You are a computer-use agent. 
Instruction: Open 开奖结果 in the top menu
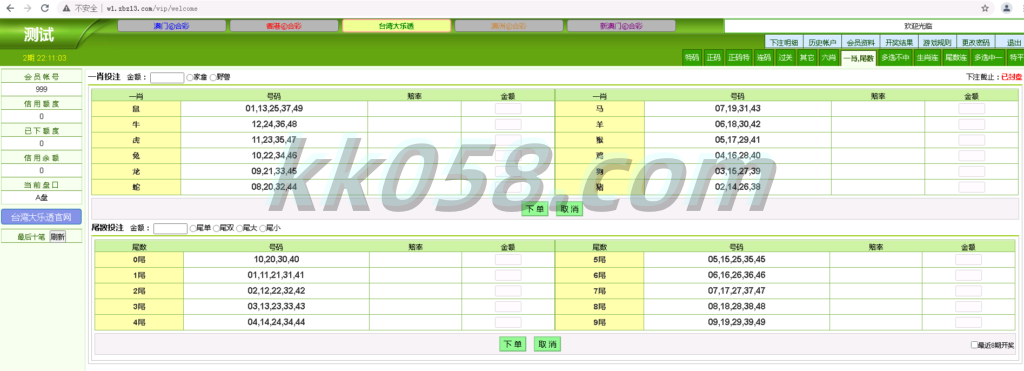pyautogui.click(x=898, y=42)
